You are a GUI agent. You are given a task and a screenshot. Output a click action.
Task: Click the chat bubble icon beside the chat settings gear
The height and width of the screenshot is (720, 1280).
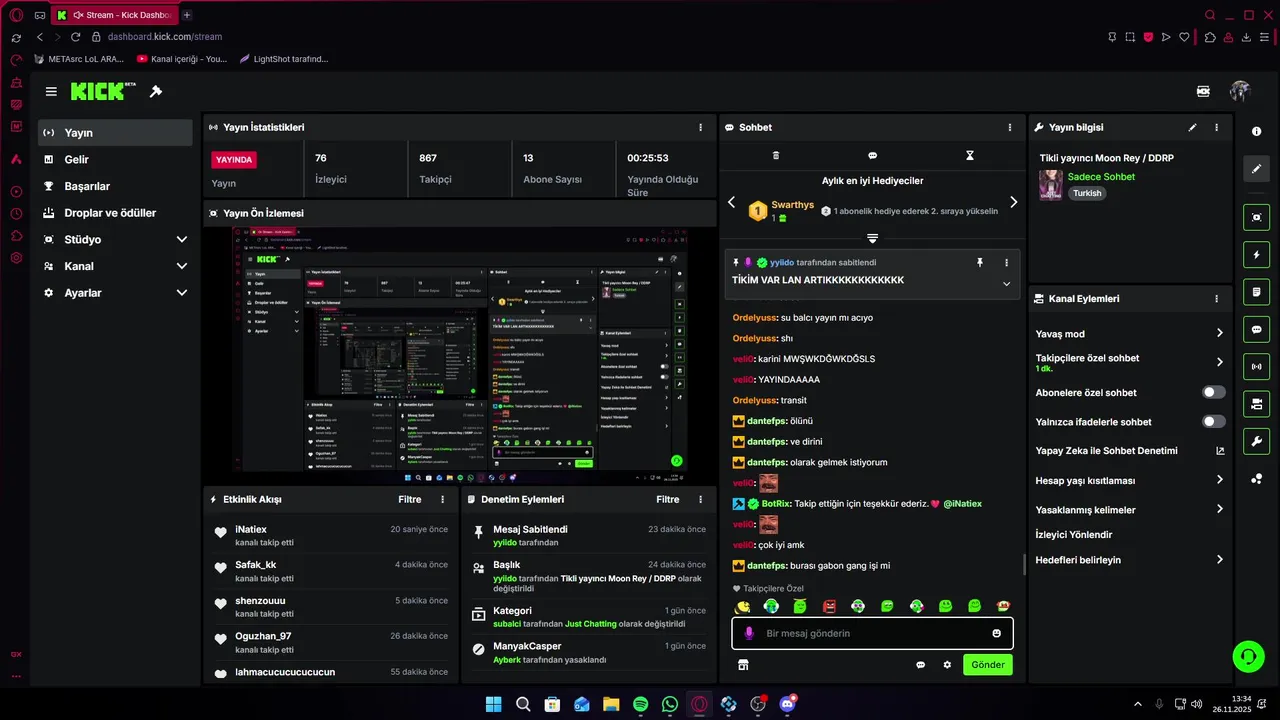[x=921, y=665]
